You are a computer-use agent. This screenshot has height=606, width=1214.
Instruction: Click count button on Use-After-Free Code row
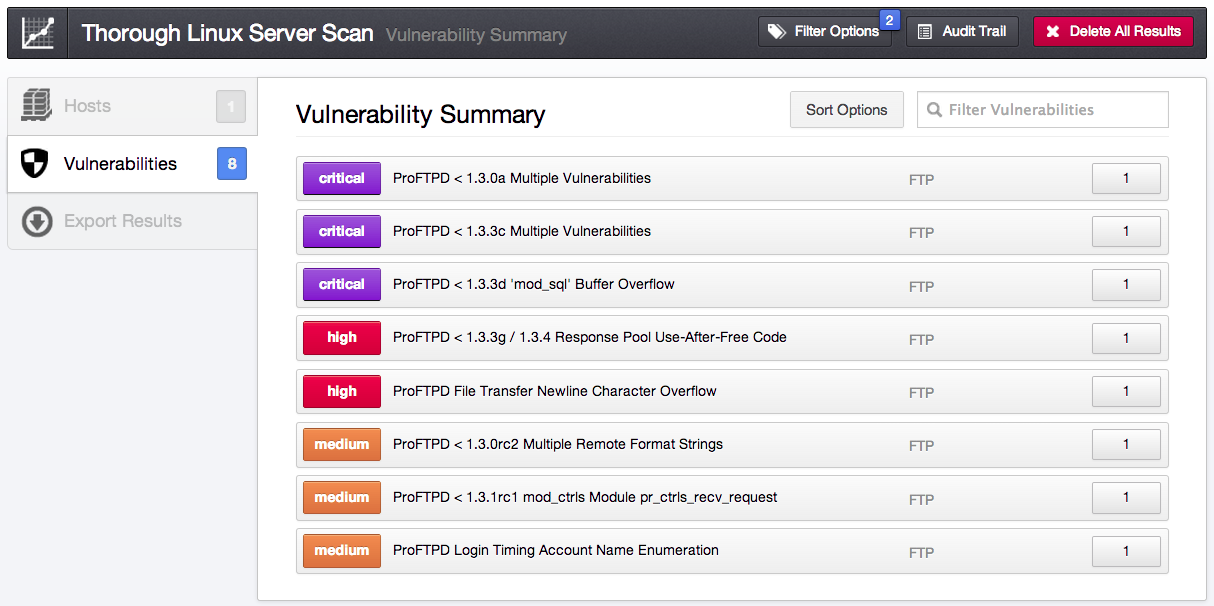coord(1126,338)
